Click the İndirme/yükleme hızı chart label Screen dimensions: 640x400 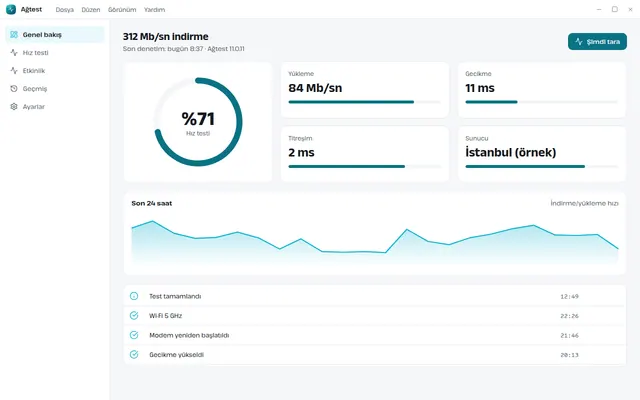coord(584,203)
